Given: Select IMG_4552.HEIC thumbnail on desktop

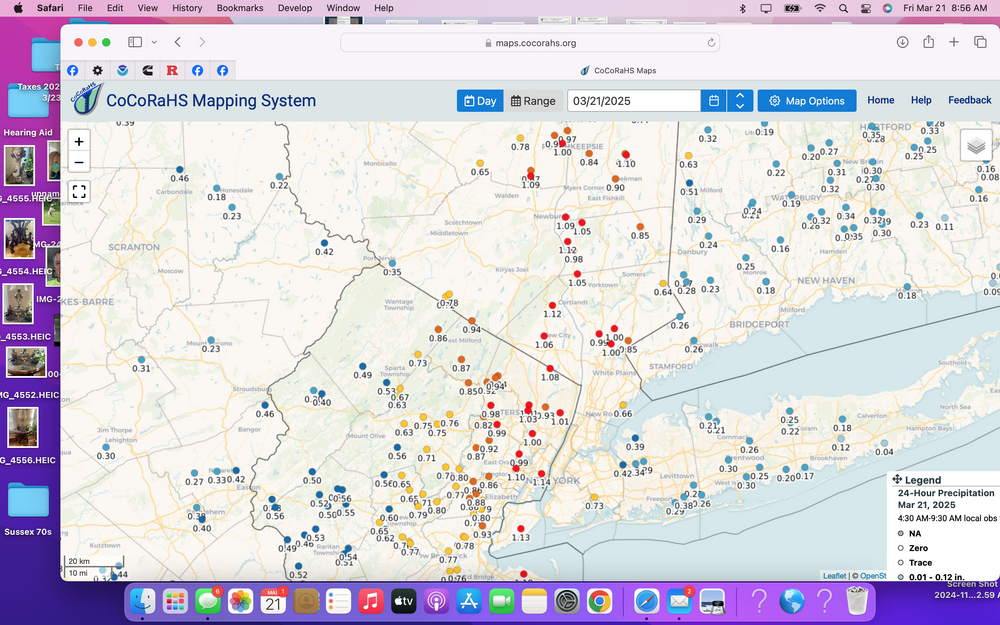Looking at the screenshot, I should click(x=26, y=362).
